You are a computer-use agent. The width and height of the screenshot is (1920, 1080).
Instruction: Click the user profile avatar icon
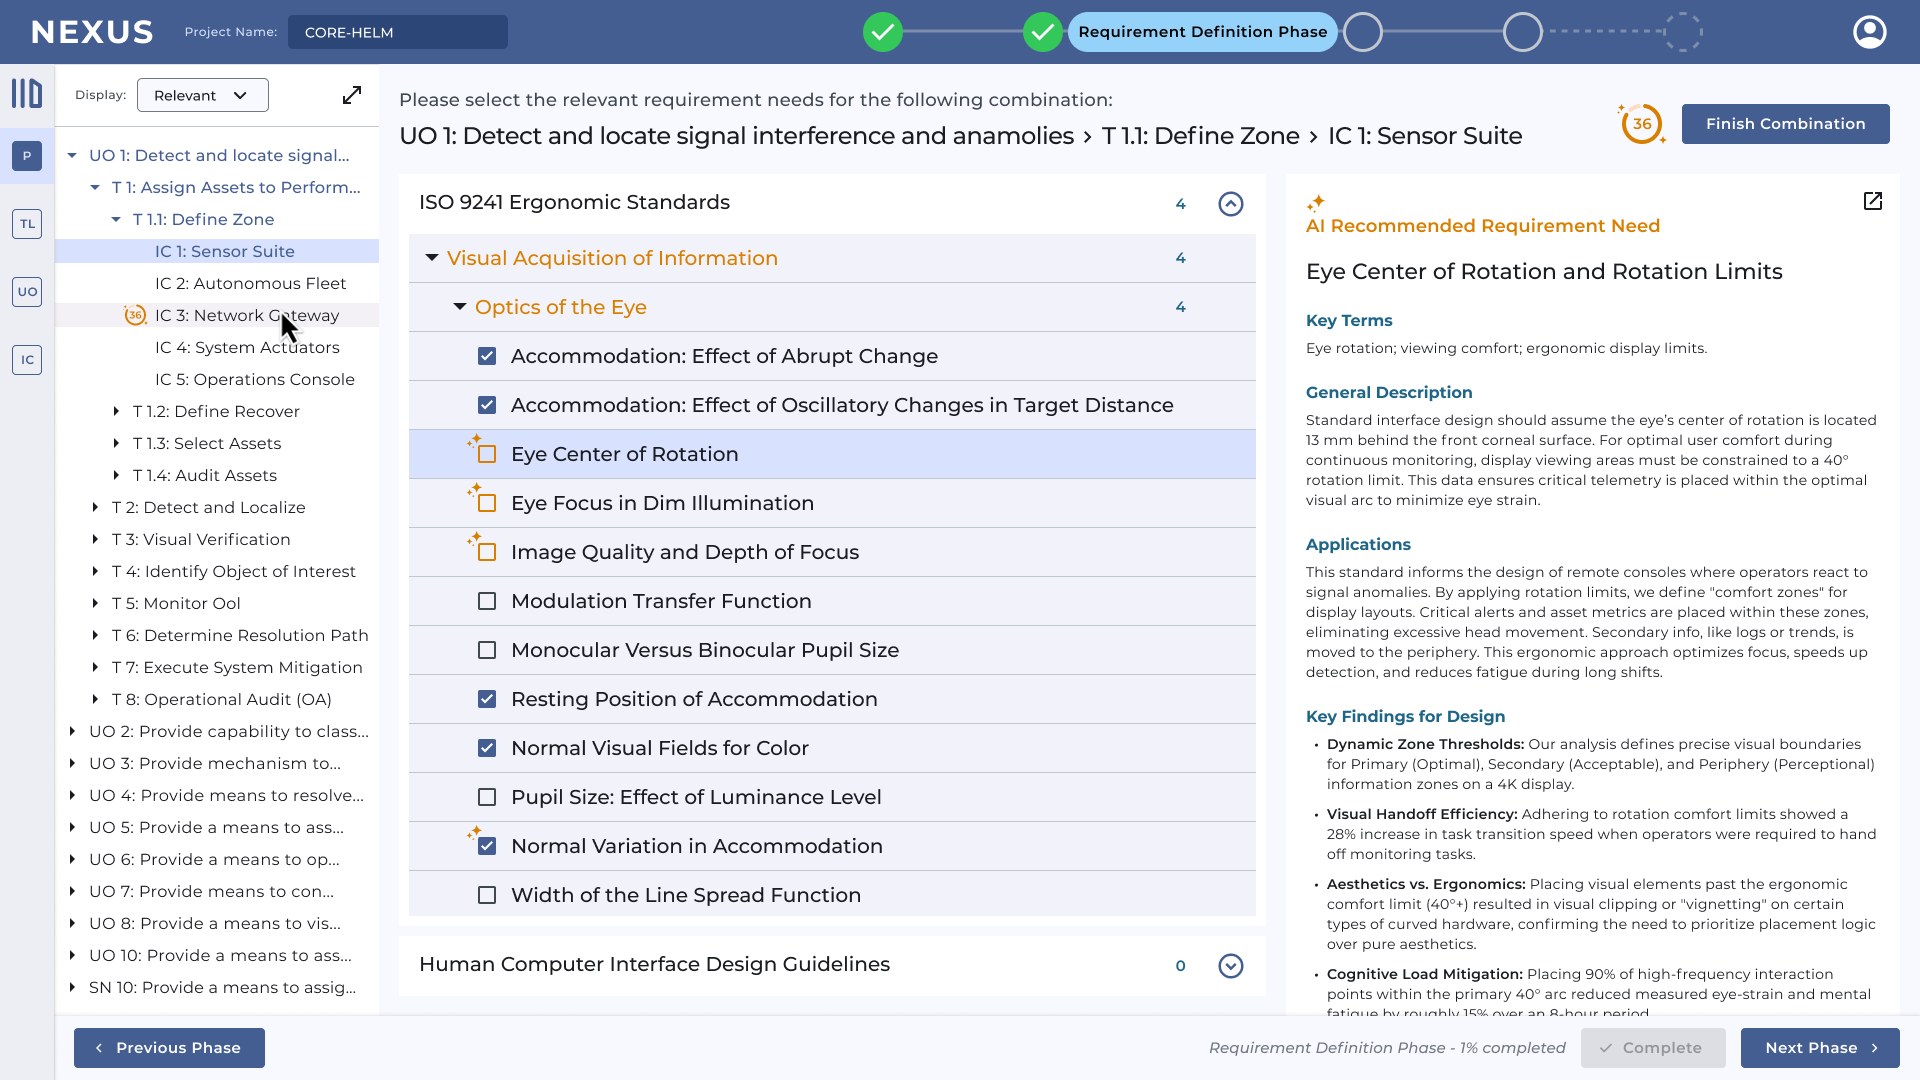[1869, 32]
